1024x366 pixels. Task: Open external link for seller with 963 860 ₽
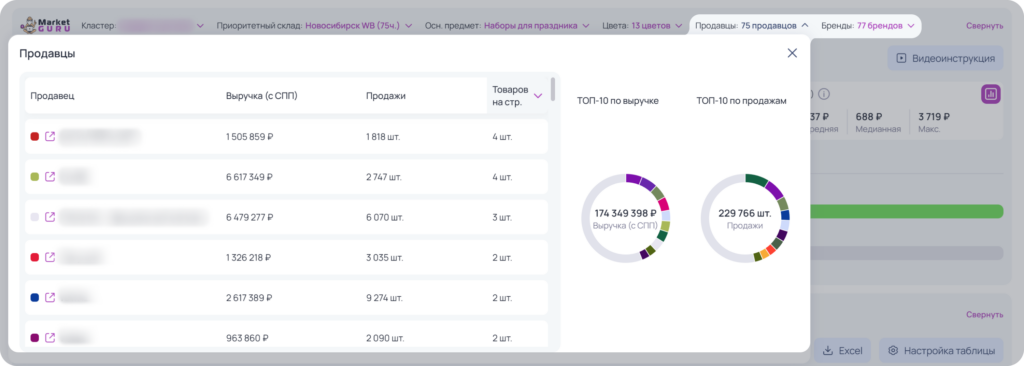[50, 337]
